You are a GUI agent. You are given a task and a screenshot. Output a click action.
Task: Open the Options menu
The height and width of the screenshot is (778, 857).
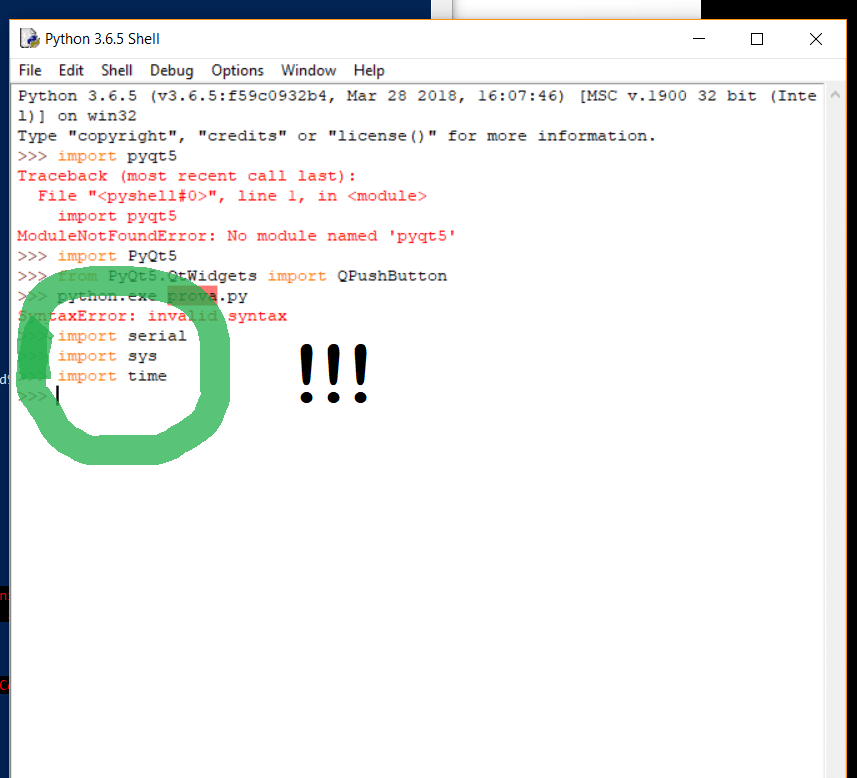coord(237,71)
